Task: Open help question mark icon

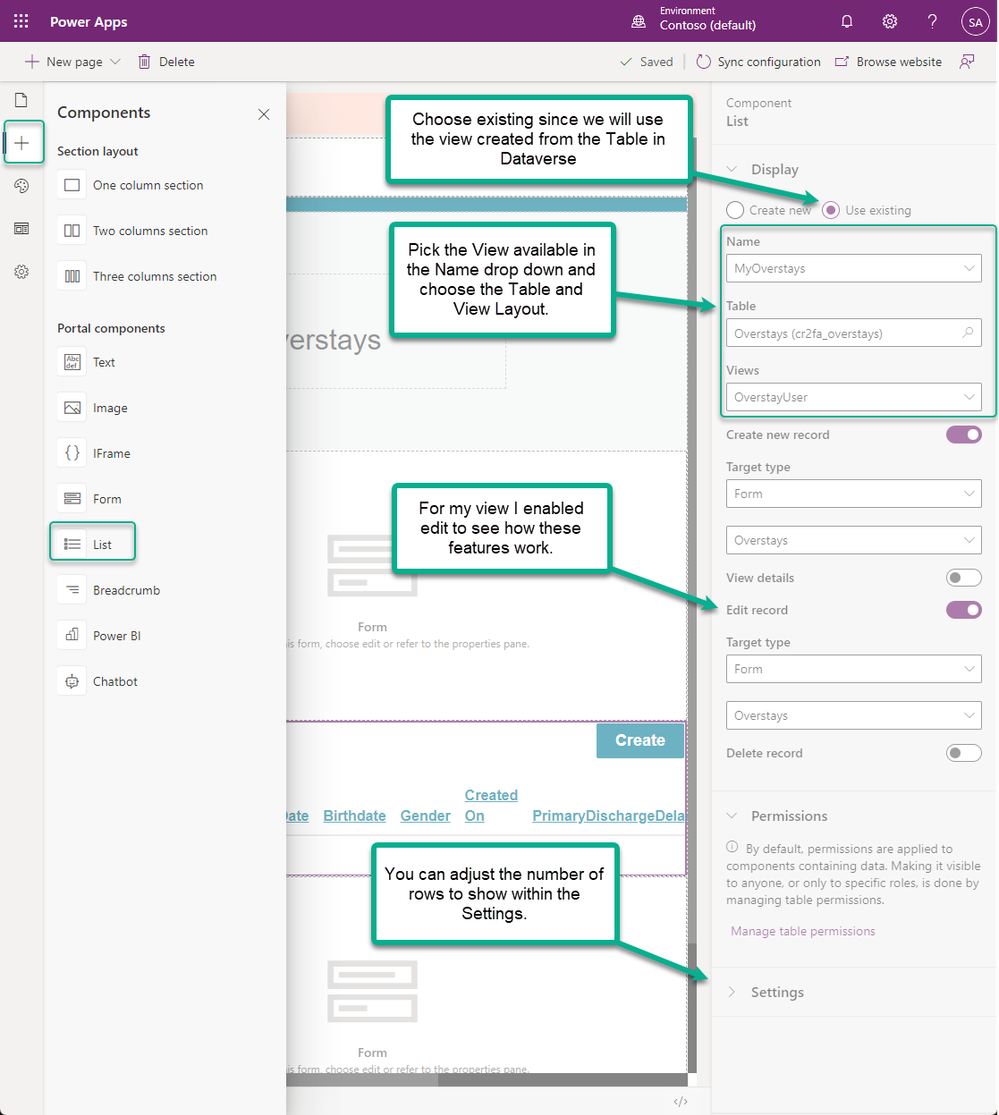Action: 932,21
